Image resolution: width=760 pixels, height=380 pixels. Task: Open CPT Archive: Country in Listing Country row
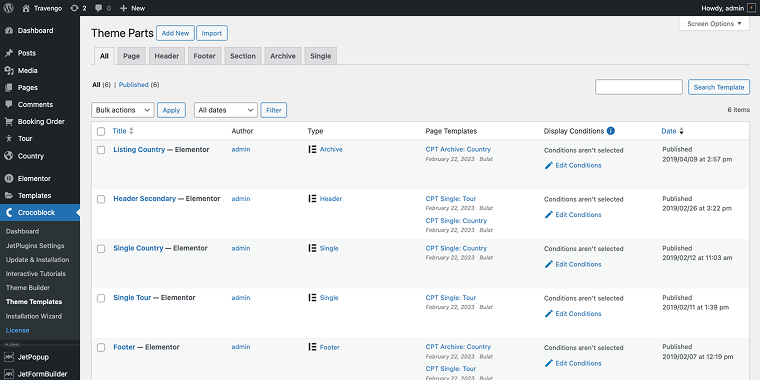pyautogui.click(x=458, y=149)
